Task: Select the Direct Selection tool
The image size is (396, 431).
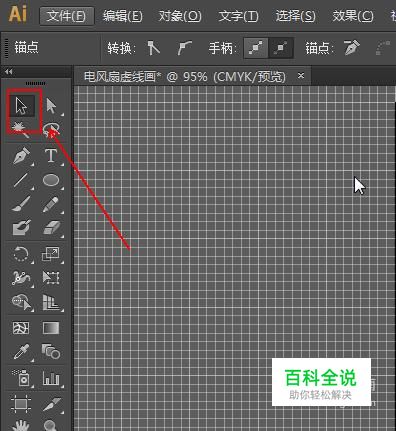Action: (51, 106)
